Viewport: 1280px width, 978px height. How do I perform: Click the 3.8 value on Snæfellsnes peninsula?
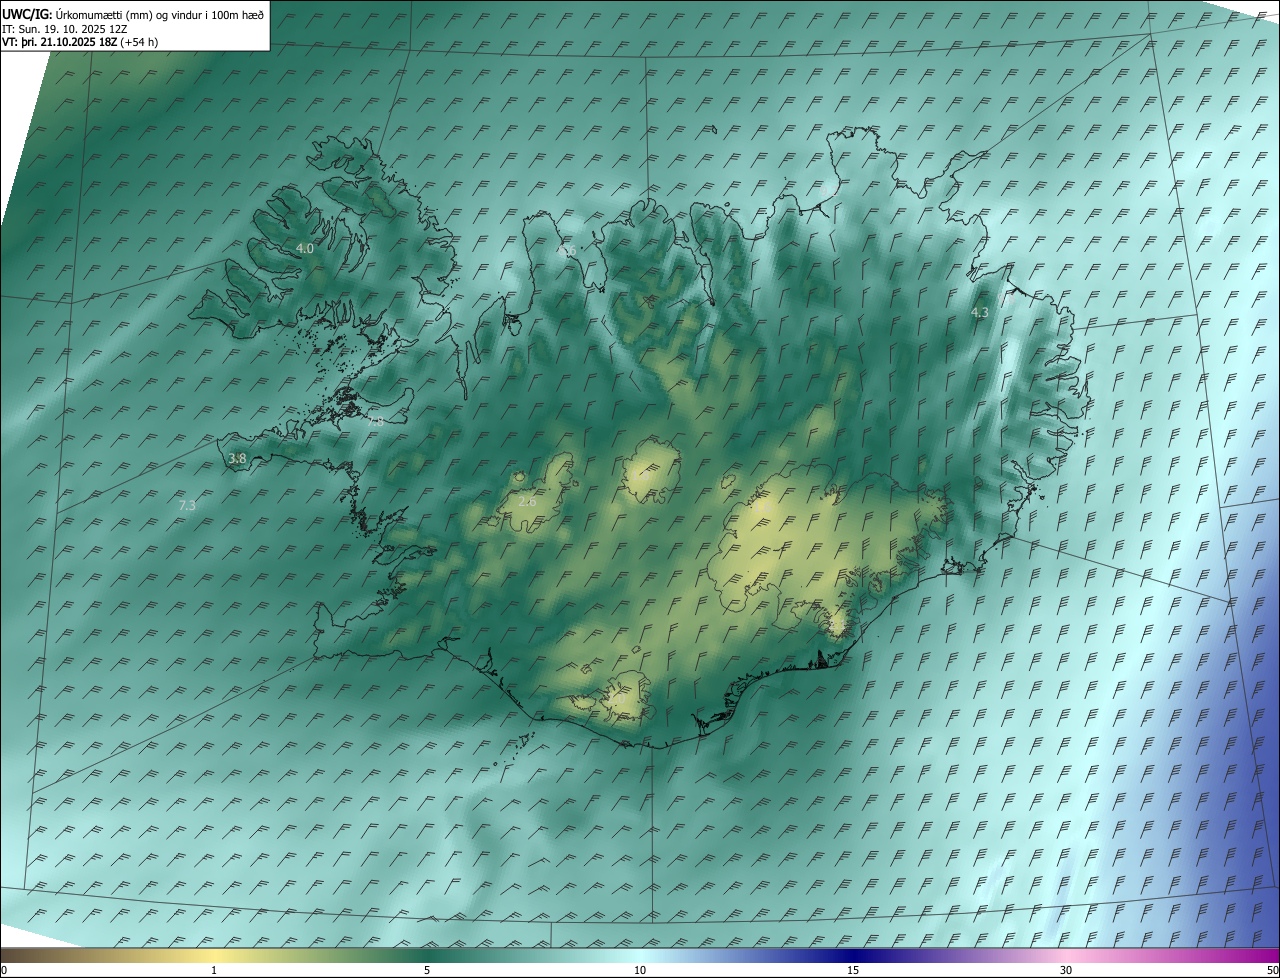pos(237,459)
